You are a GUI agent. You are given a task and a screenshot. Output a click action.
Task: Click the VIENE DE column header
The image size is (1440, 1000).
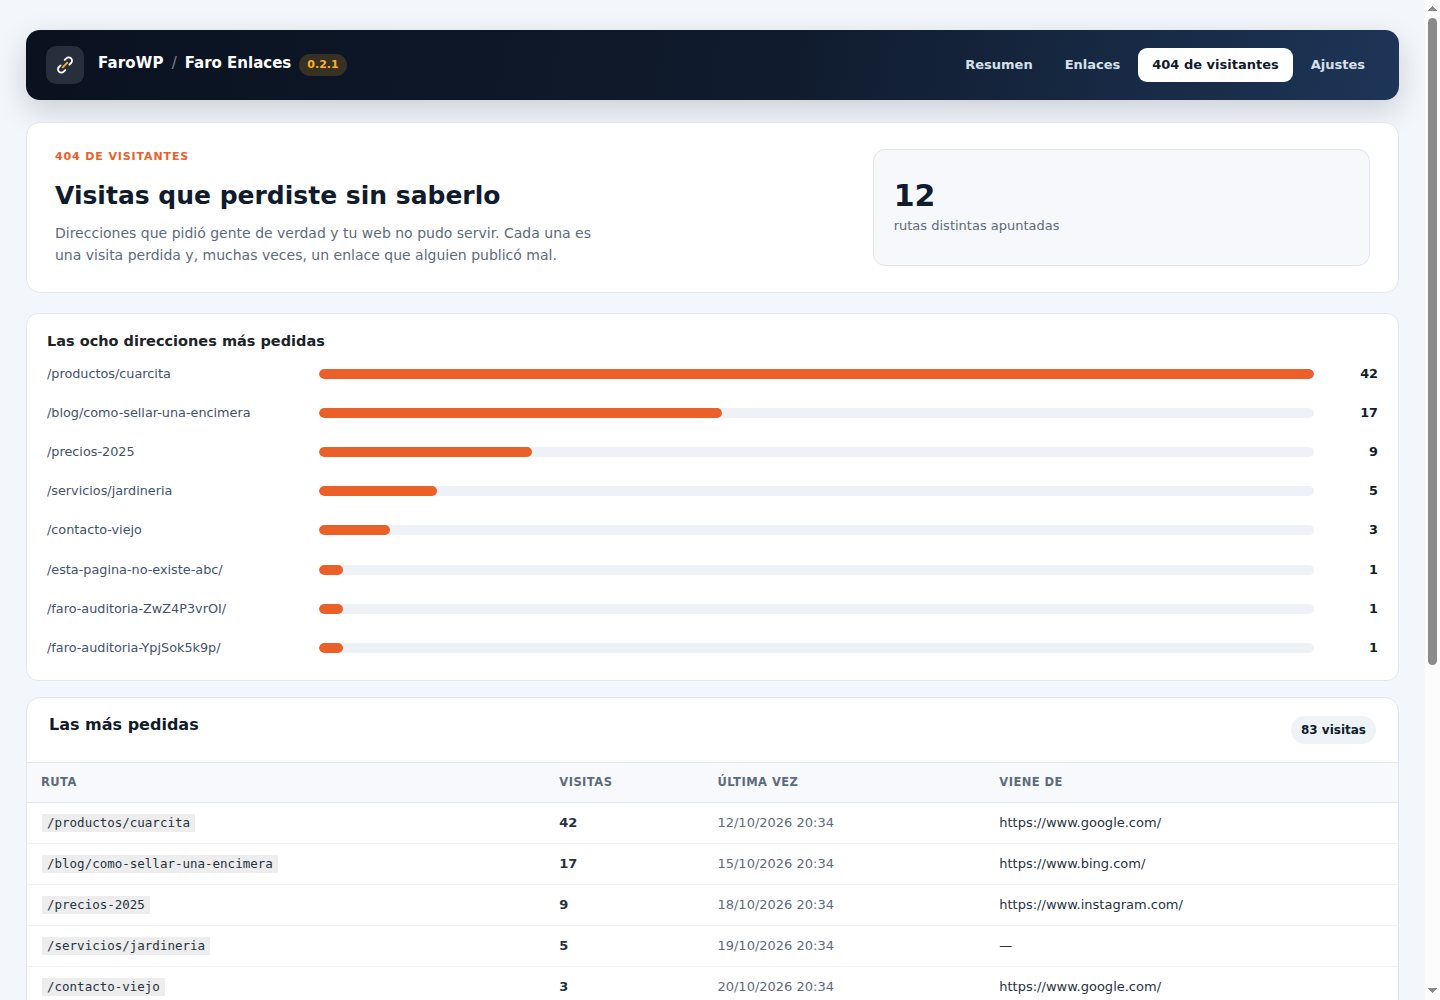point(1030,782)
